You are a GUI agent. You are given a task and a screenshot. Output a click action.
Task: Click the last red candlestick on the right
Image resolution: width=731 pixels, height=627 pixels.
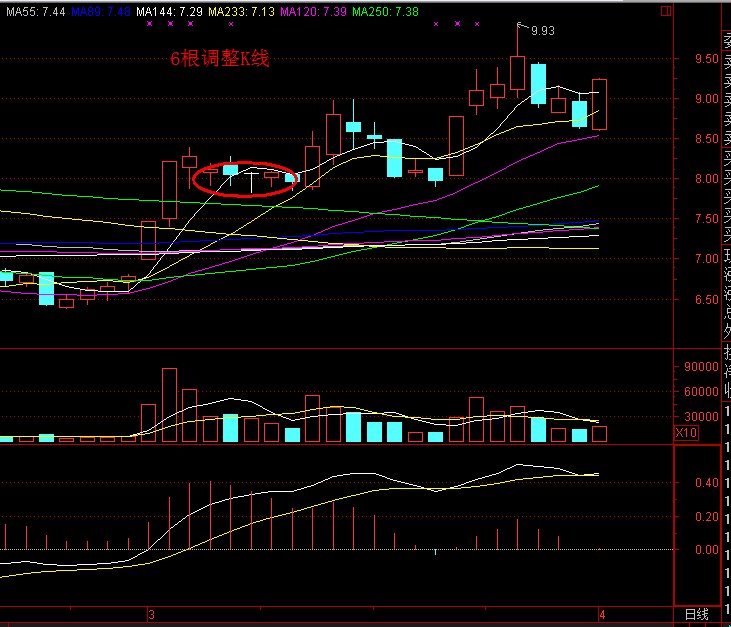tap(600, 104)
